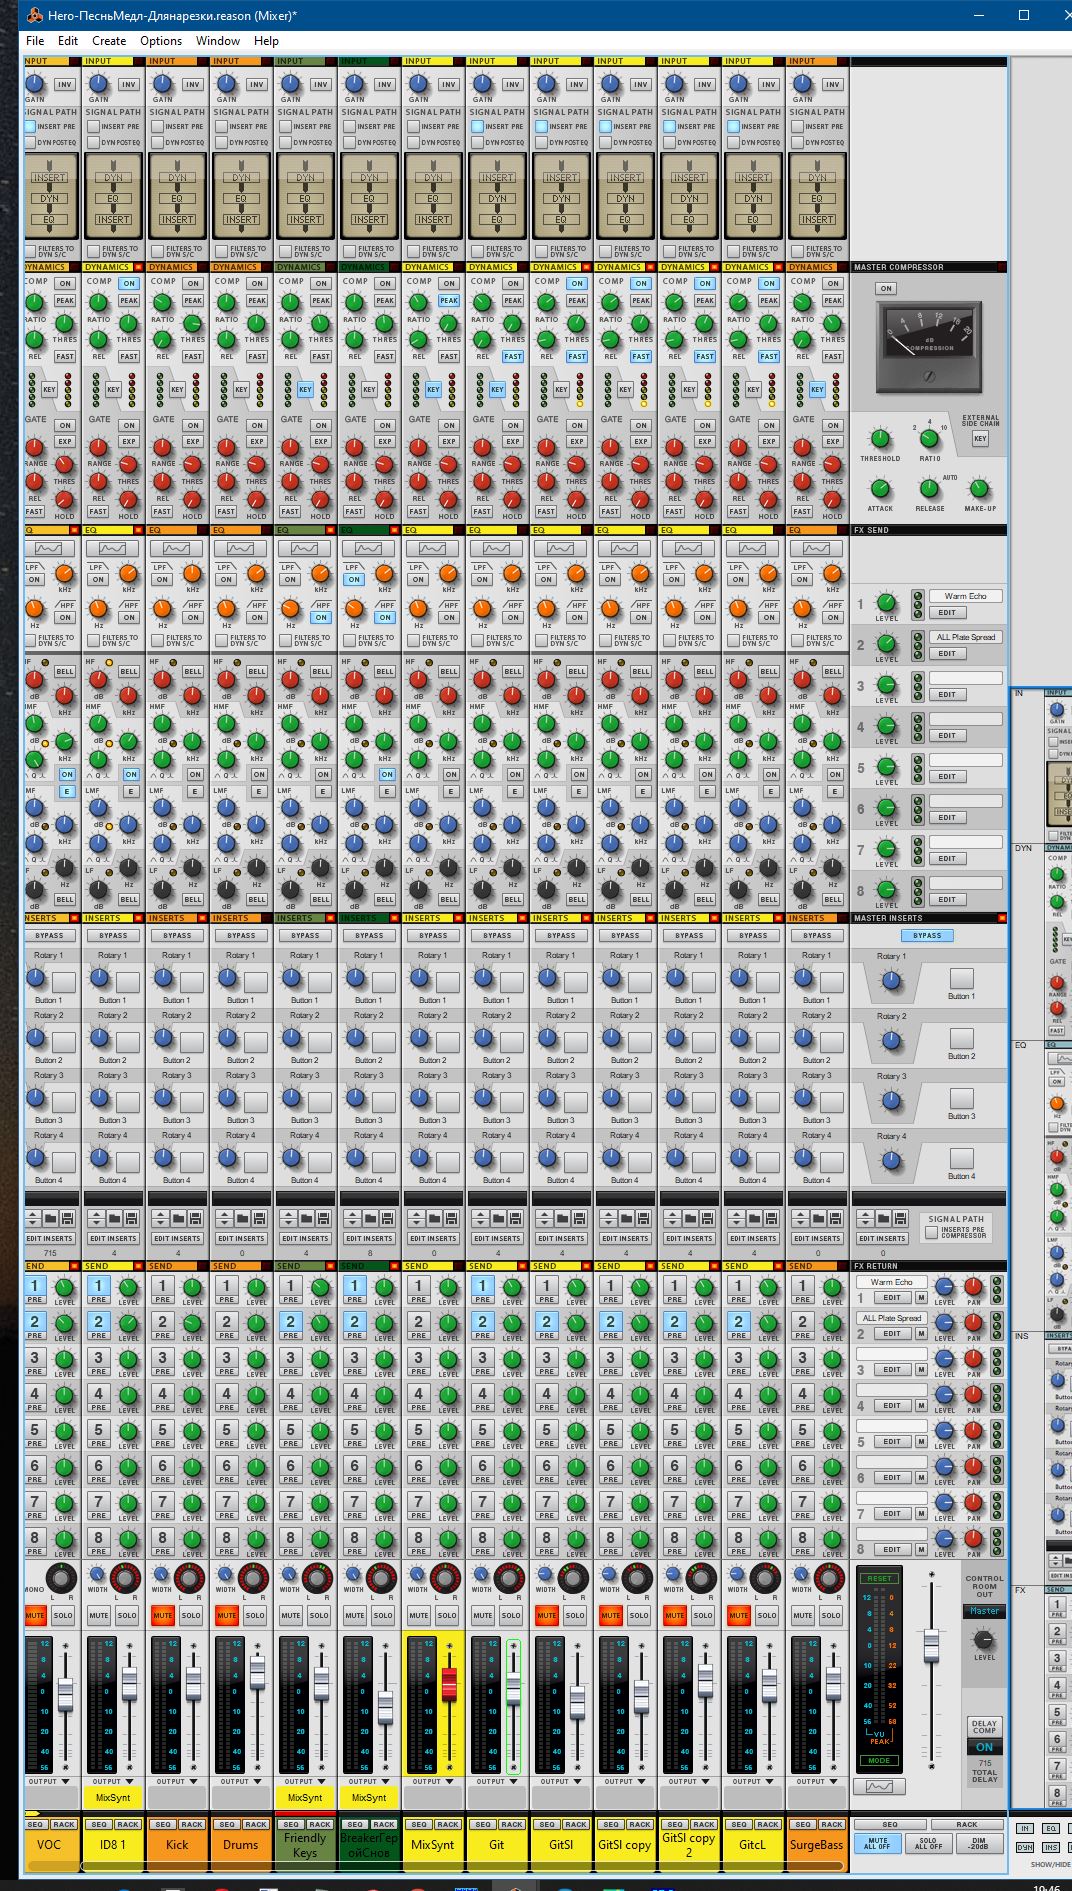This screenshot has width=1072, height=1891.
Task: Enable Inserts Pre Compressor checkbox in master section
Action: coord(932,1233)
